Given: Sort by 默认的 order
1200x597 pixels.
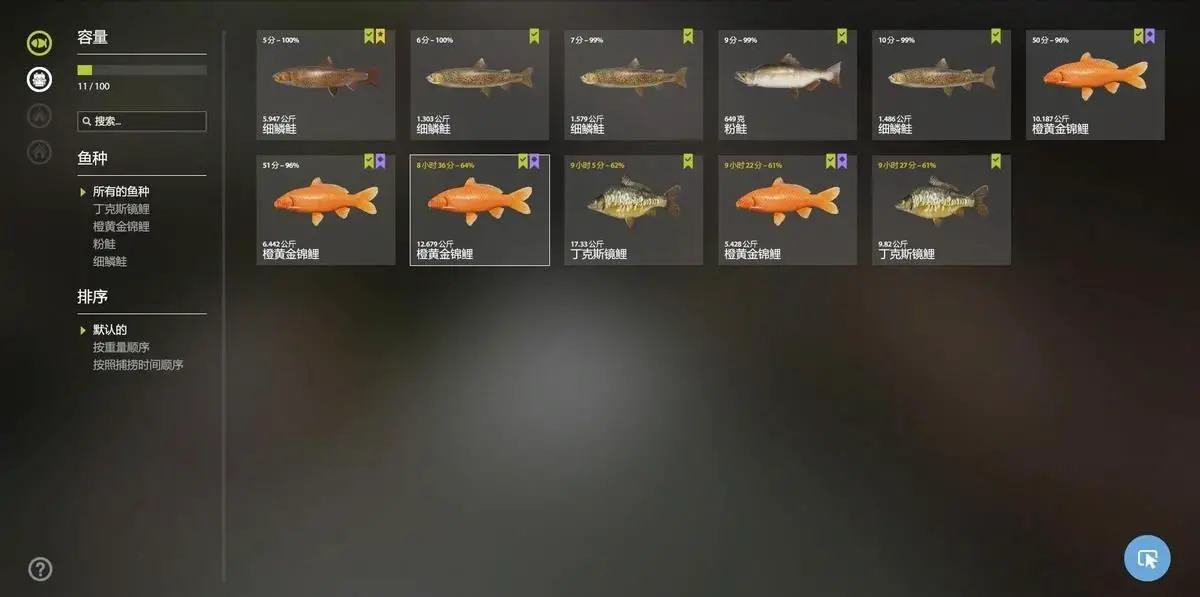Looking at the screenshot, I should point(110,329).
